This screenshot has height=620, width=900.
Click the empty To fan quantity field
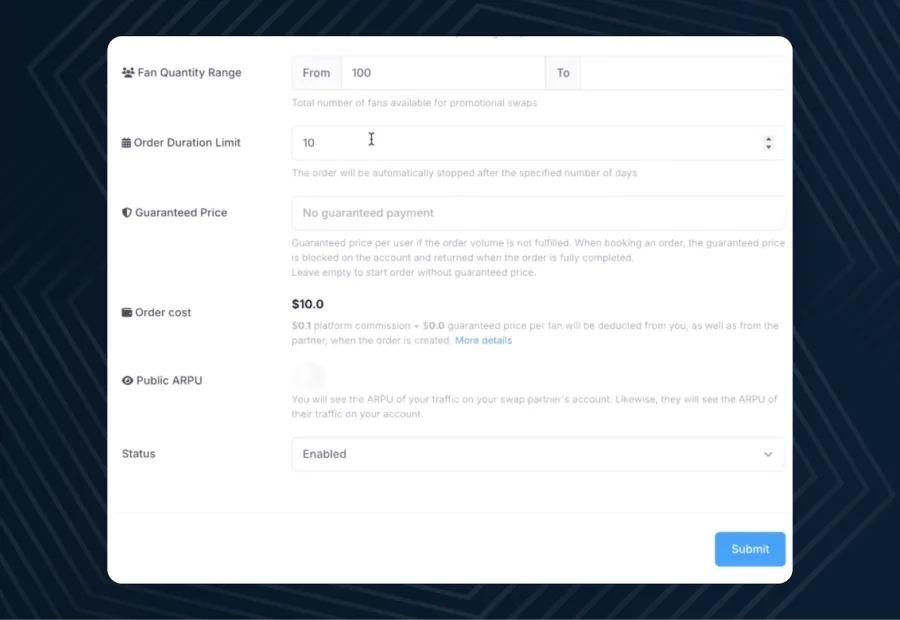point(682,73)
